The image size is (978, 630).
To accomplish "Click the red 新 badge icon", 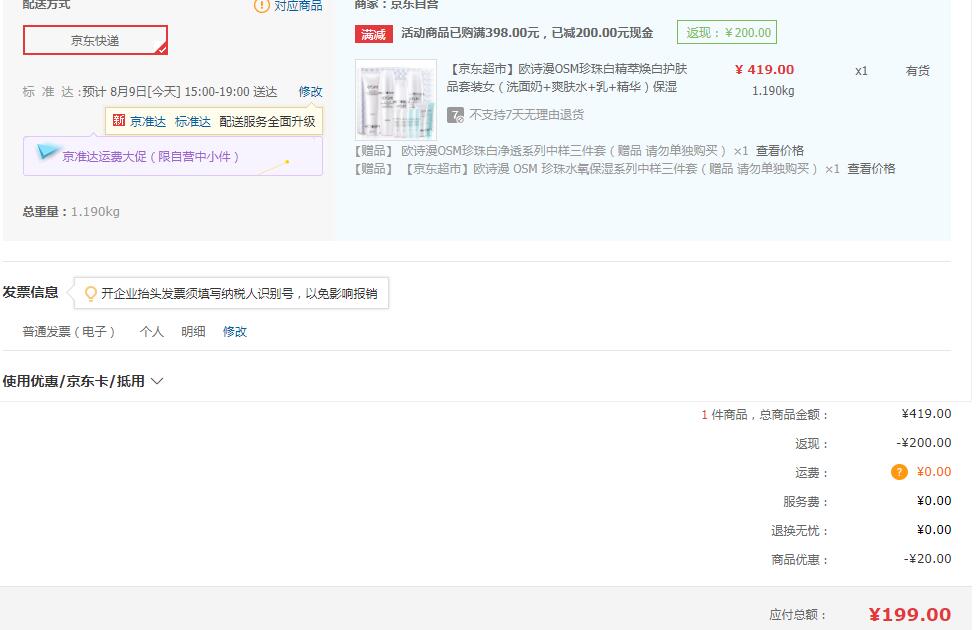I will [119, 120].
